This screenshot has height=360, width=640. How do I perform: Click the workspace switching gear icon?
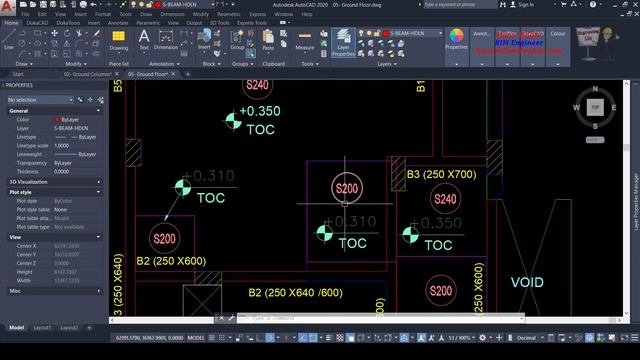click(x=482, y=338)
